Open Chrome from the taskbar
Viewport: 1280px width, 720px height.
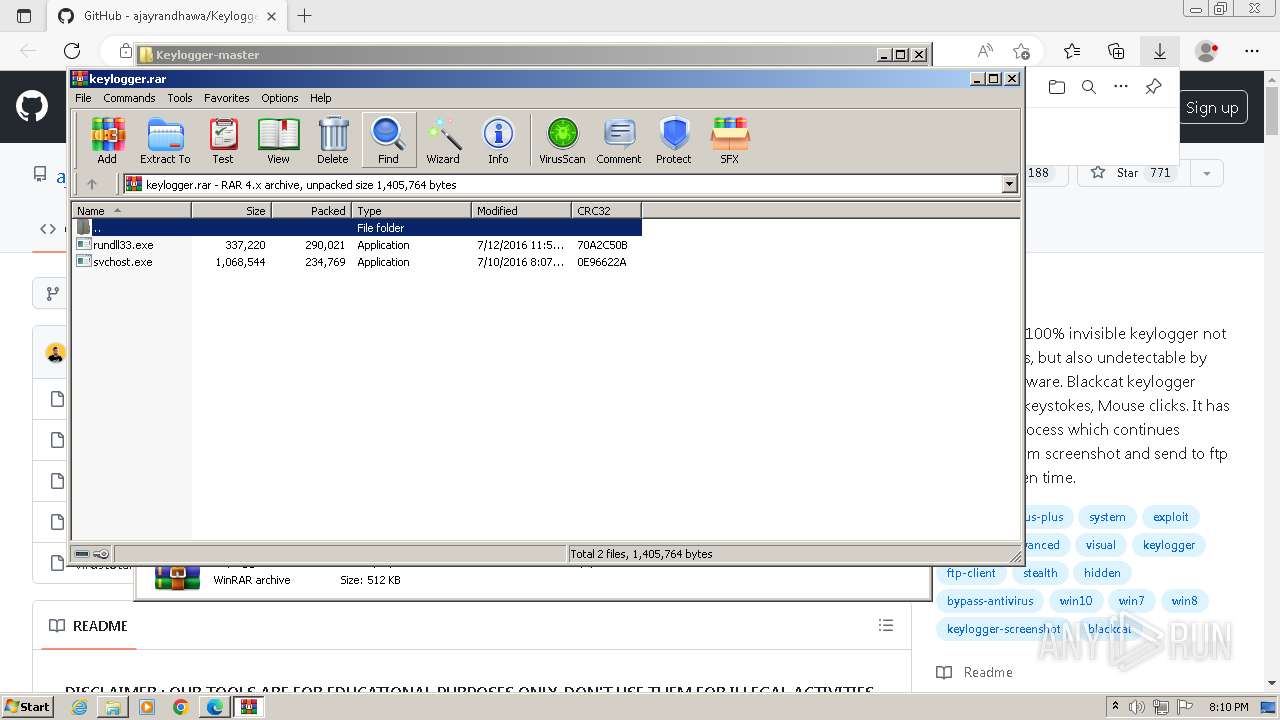pyautogui.click(x=180, y=707)
